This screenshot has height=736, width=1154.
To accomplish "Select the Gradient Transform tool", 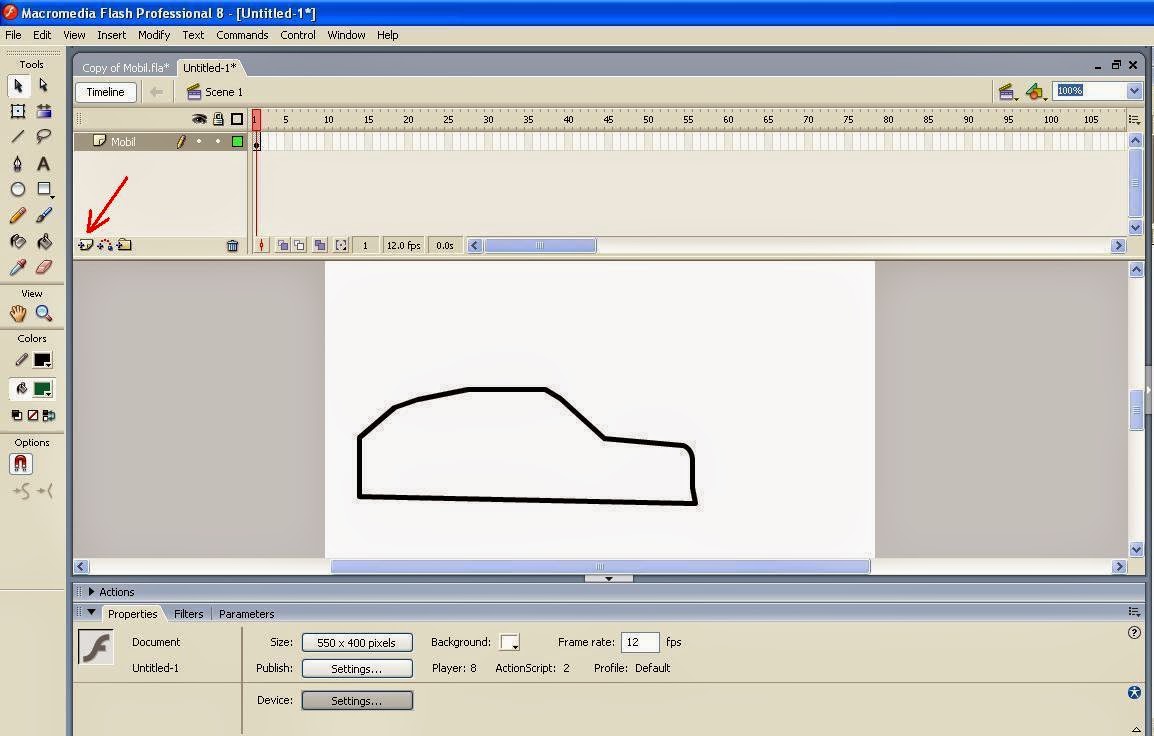I will 44,111.
